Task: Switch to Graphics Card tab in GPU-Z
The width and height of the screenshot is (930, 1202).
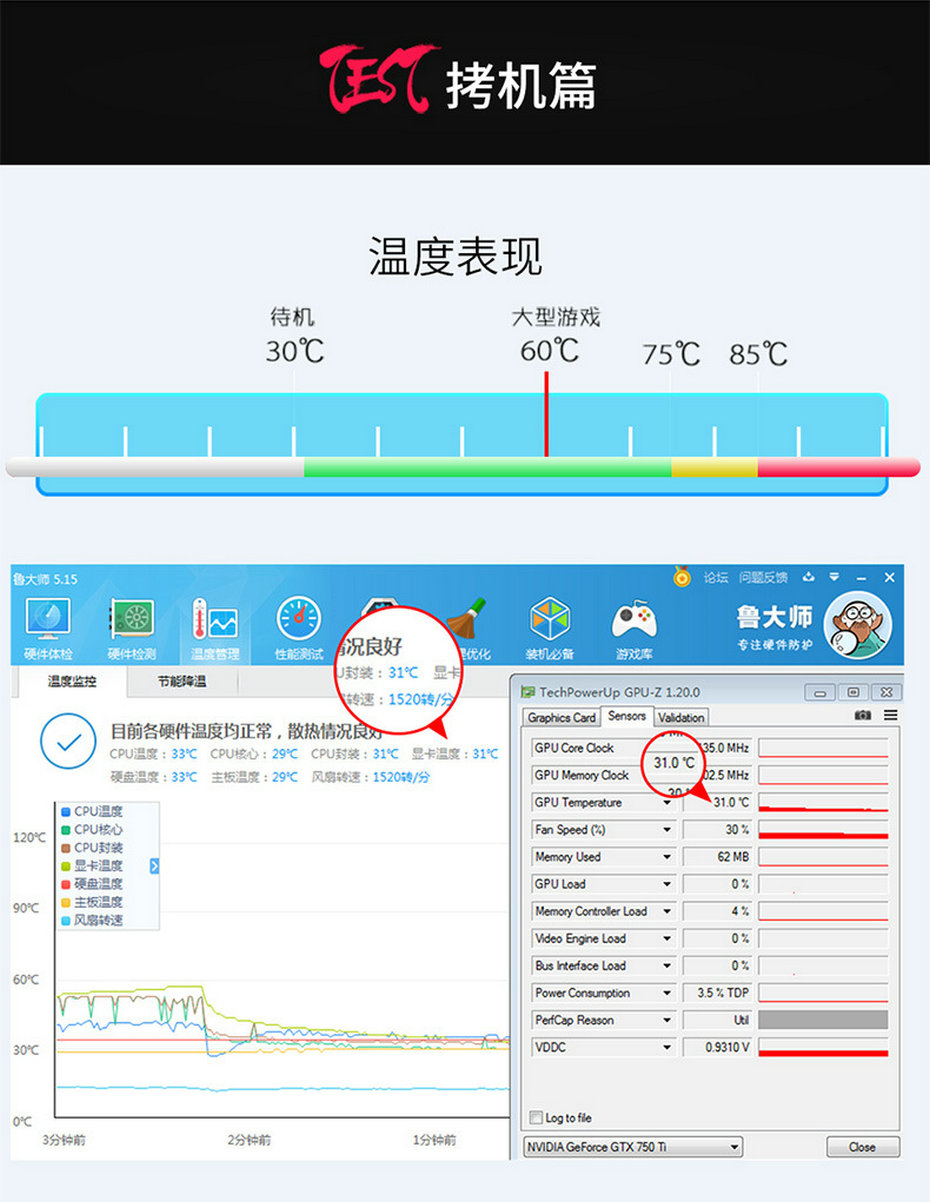Action: [x=561, y=717]
